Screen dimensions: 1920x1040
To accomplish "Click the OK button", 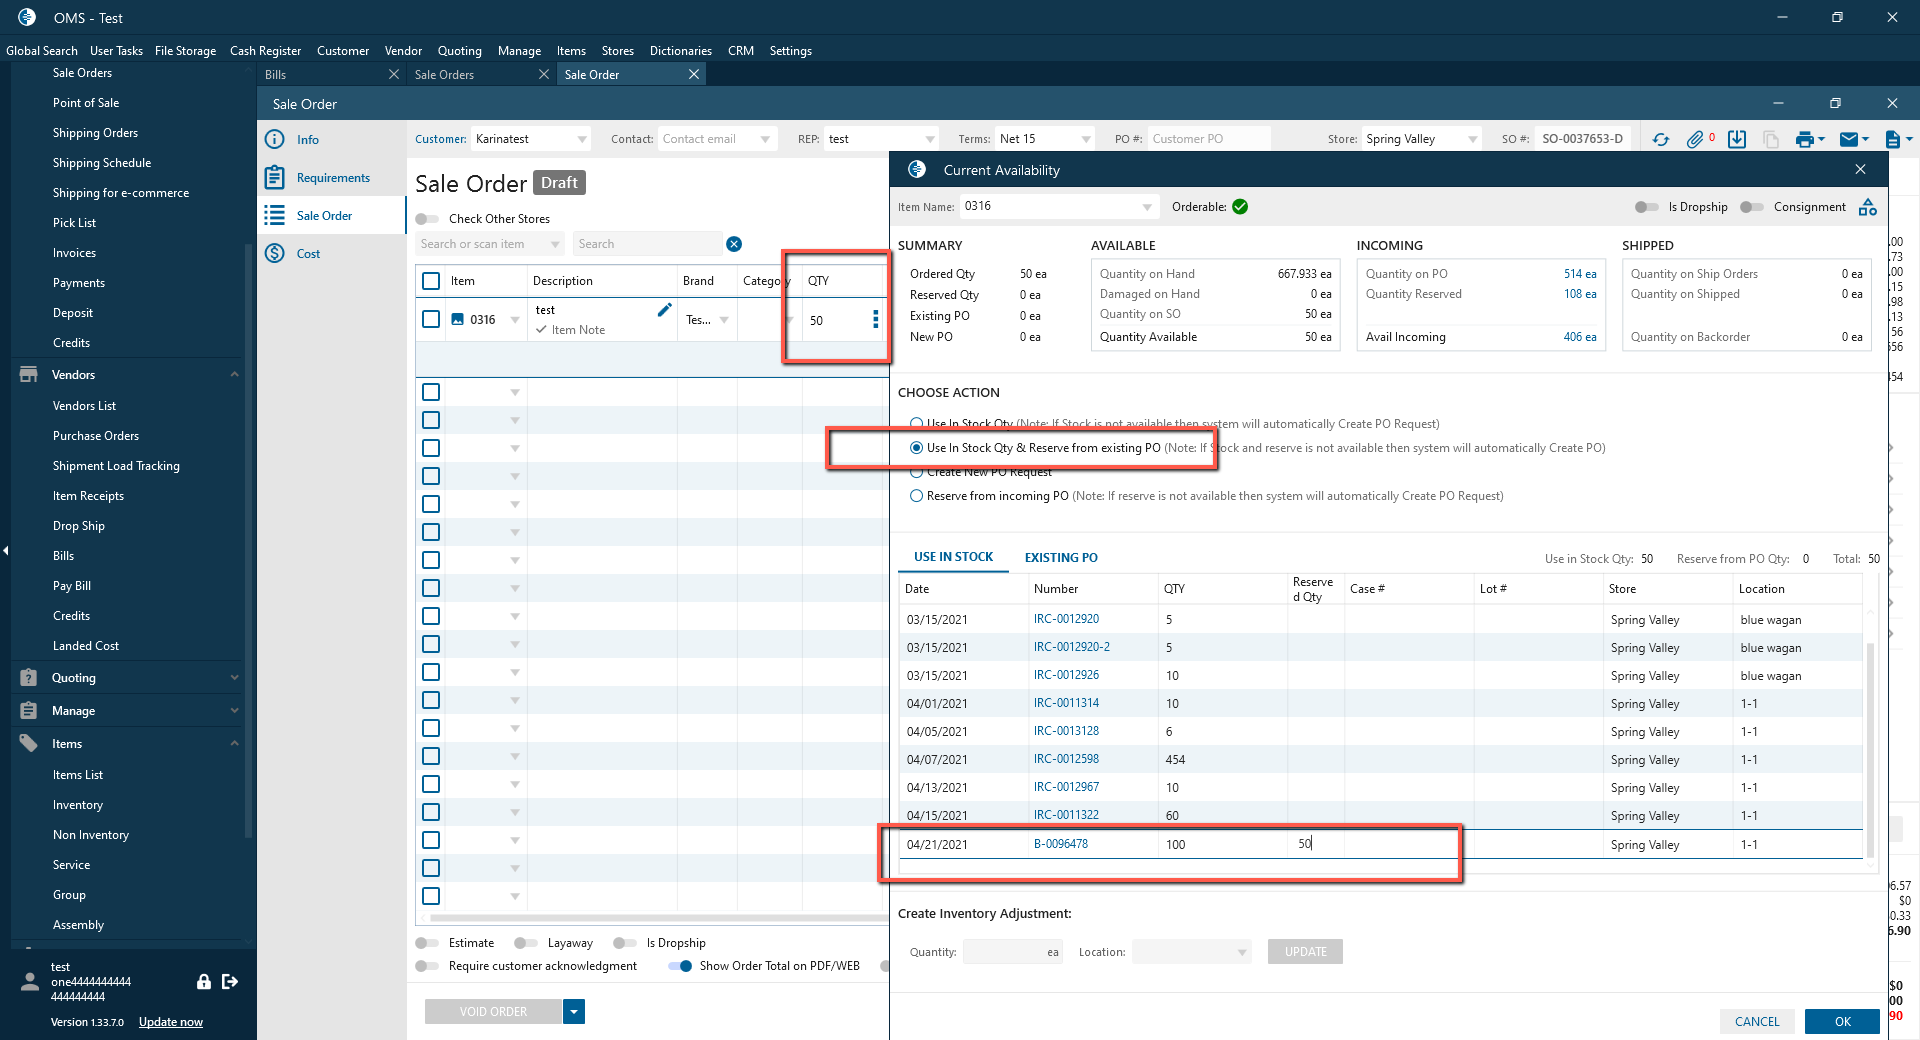I will (x=1842, y=1021).
